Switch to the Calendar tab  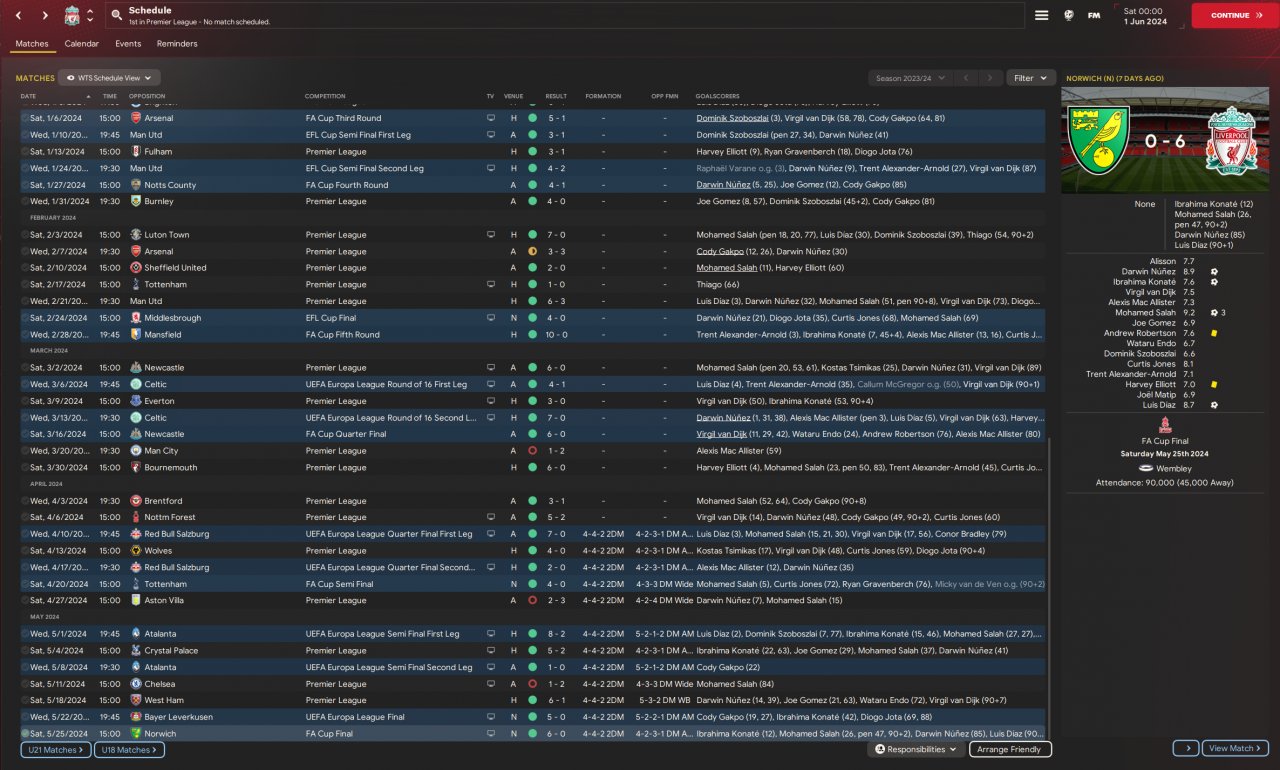[x=82, y=44]
